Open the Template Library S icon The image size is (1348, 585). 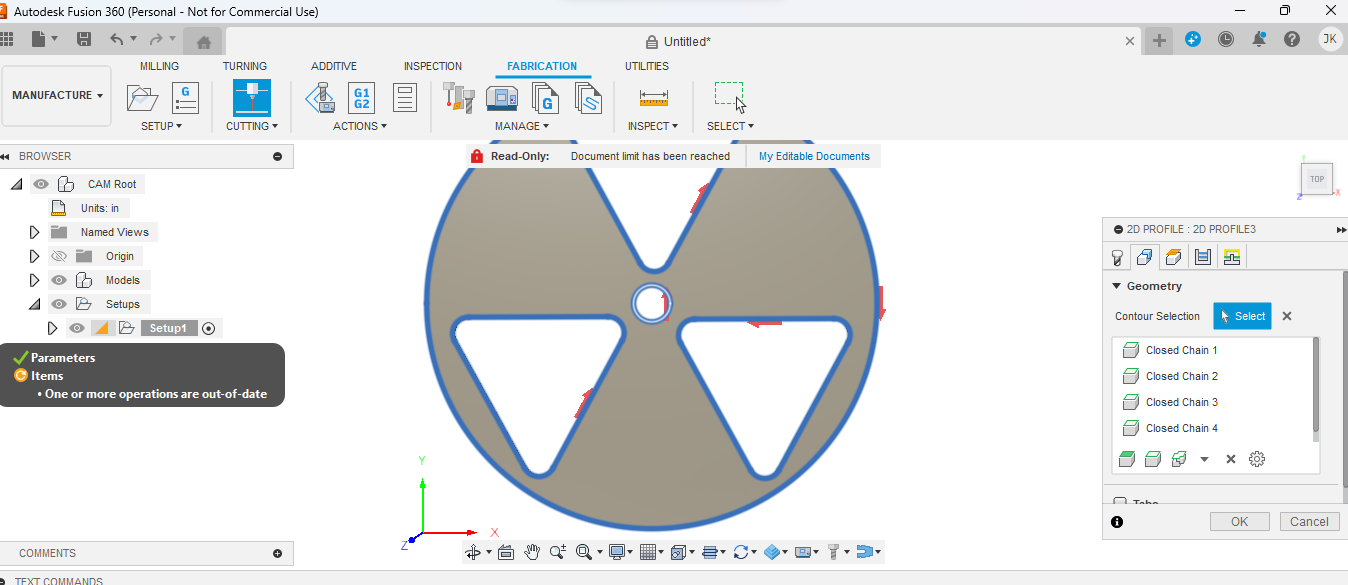pos(588,98)
